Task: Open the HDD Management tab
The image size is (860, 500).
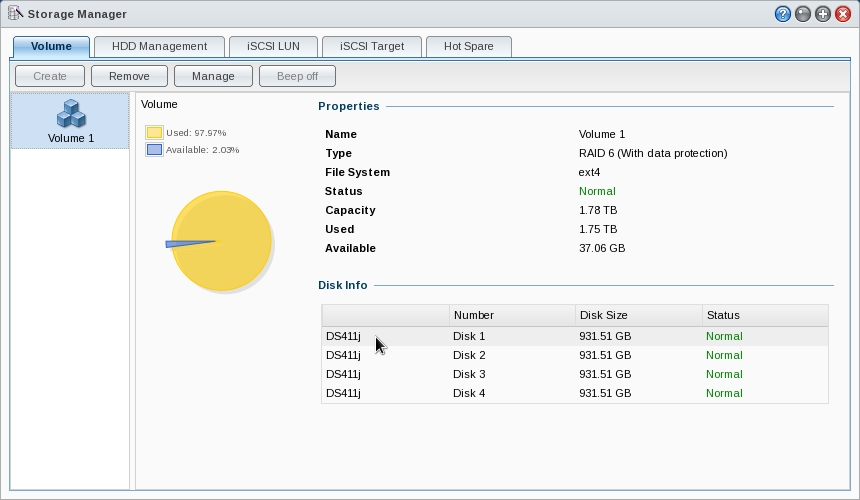Action: pyautogui.click(x=160, y=47)
